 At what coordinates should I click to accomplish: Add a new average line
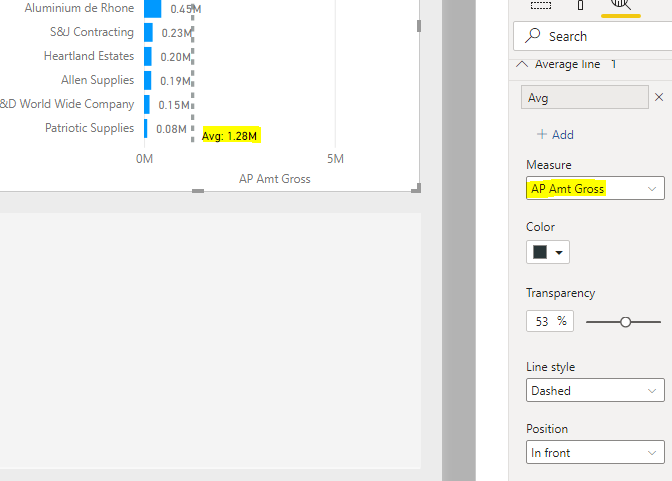[555, 135]
